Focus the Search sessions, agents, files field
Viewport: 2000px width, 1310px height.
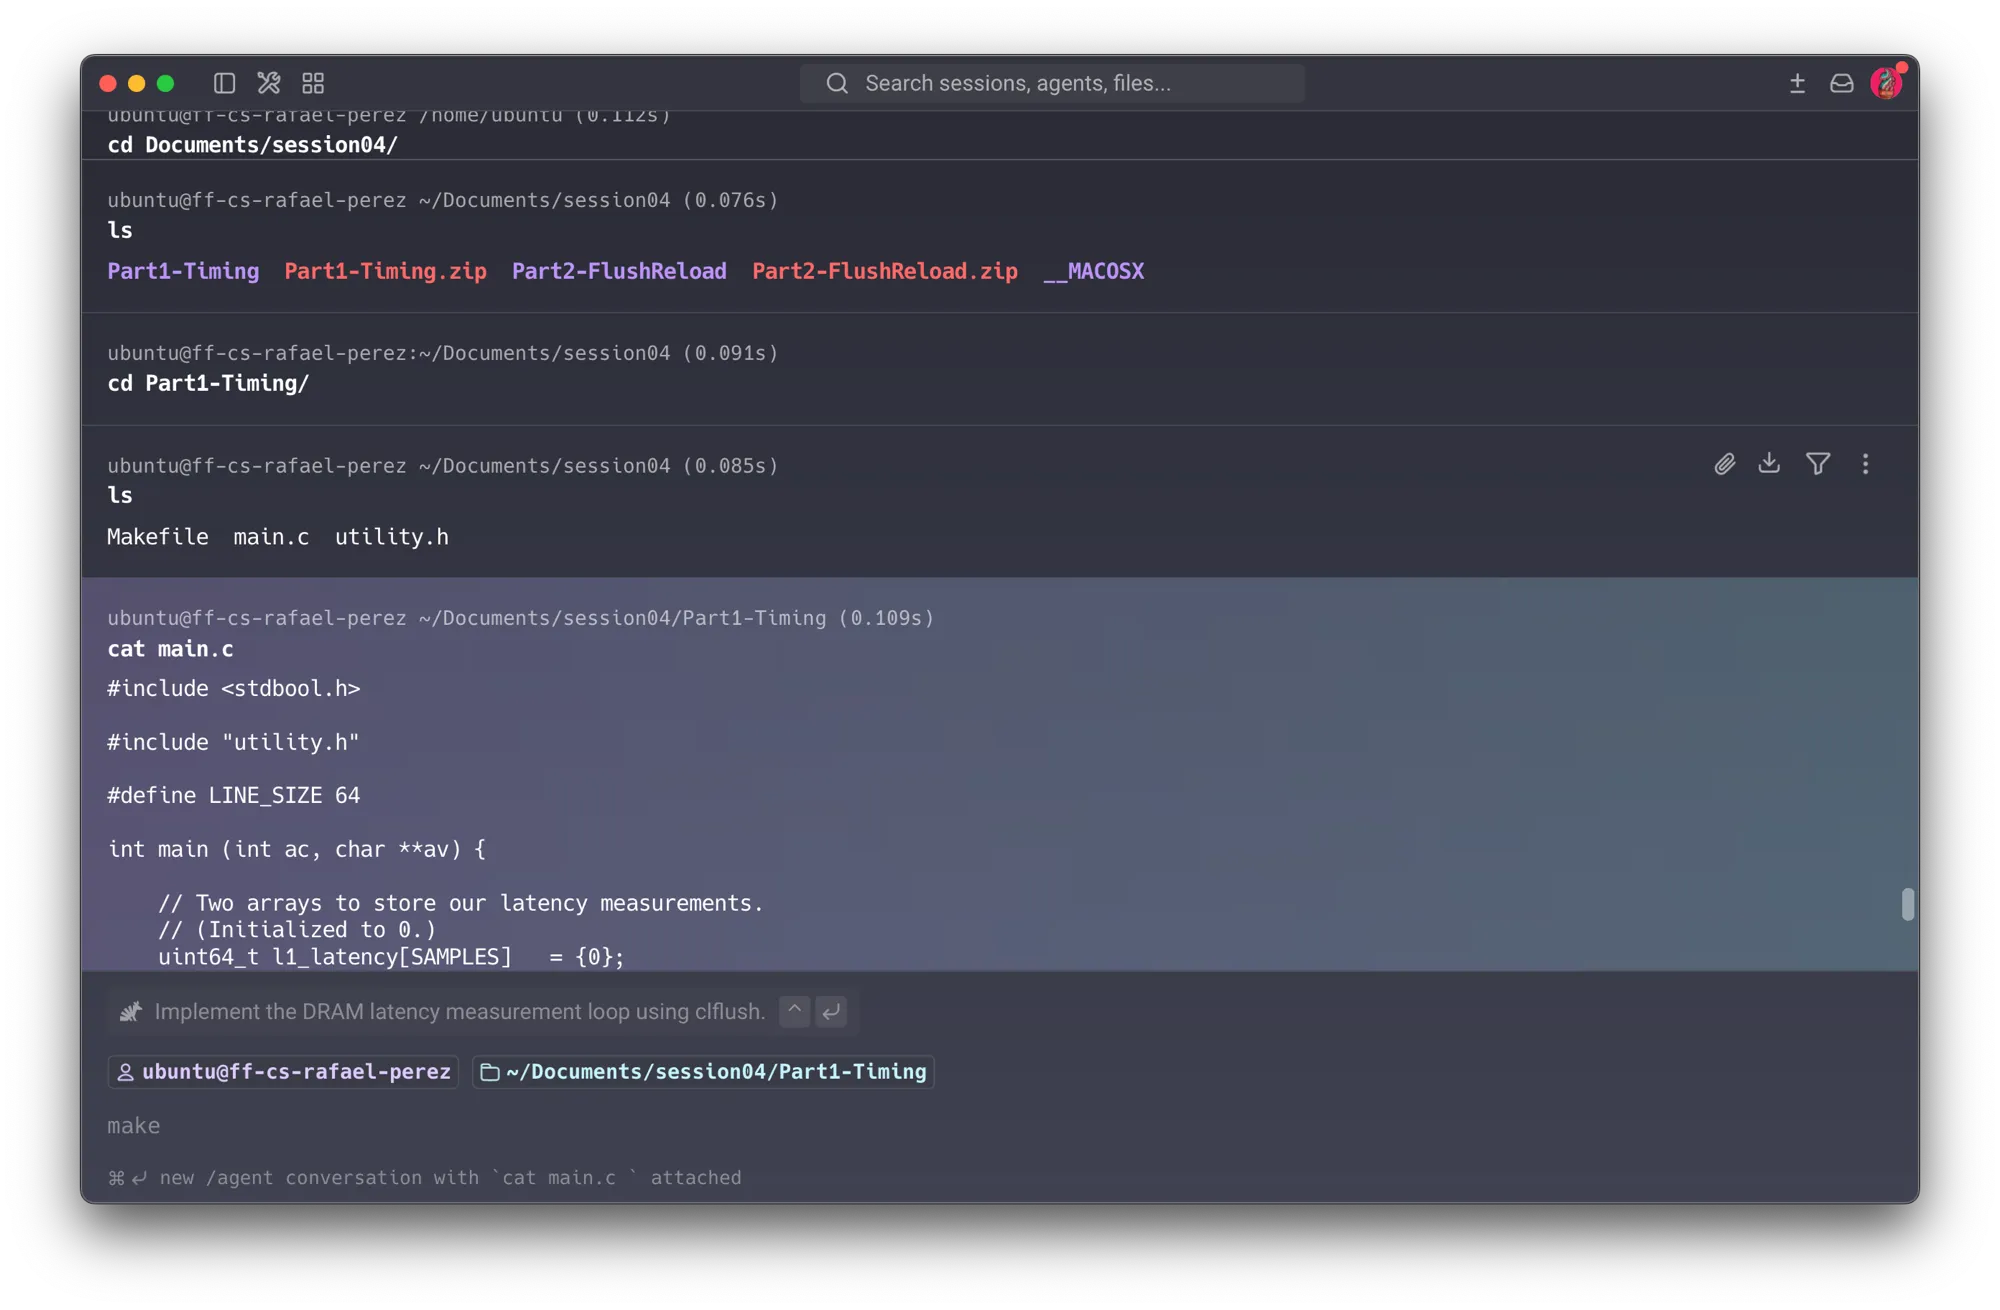click(1052, 83)
